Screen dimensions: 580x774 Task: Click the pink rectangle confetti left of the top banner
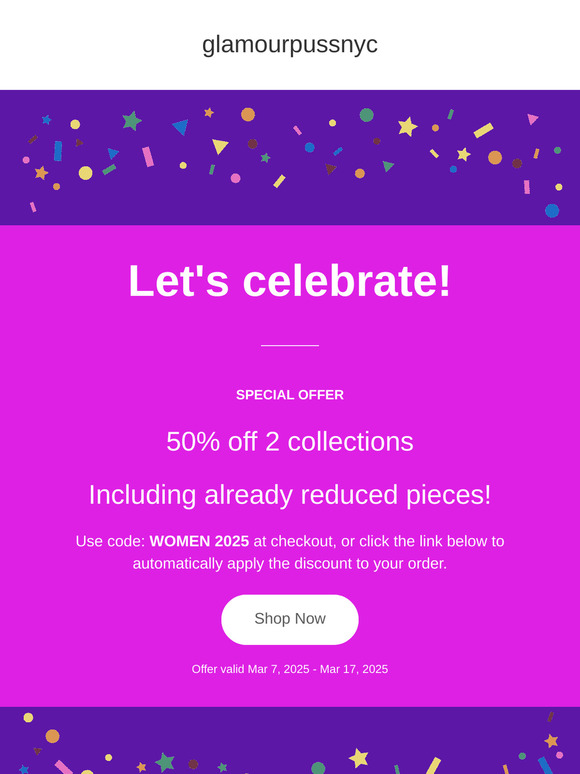pos(148,157)
